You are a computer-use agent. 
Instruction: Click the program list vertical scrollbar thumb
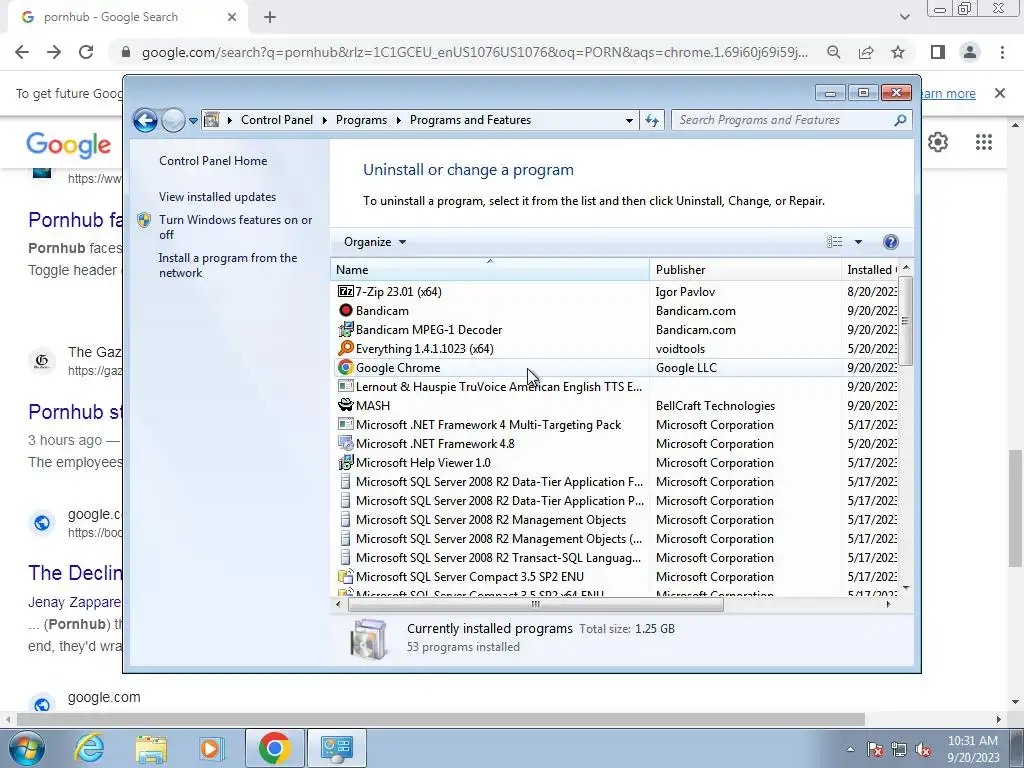point(905,321)
